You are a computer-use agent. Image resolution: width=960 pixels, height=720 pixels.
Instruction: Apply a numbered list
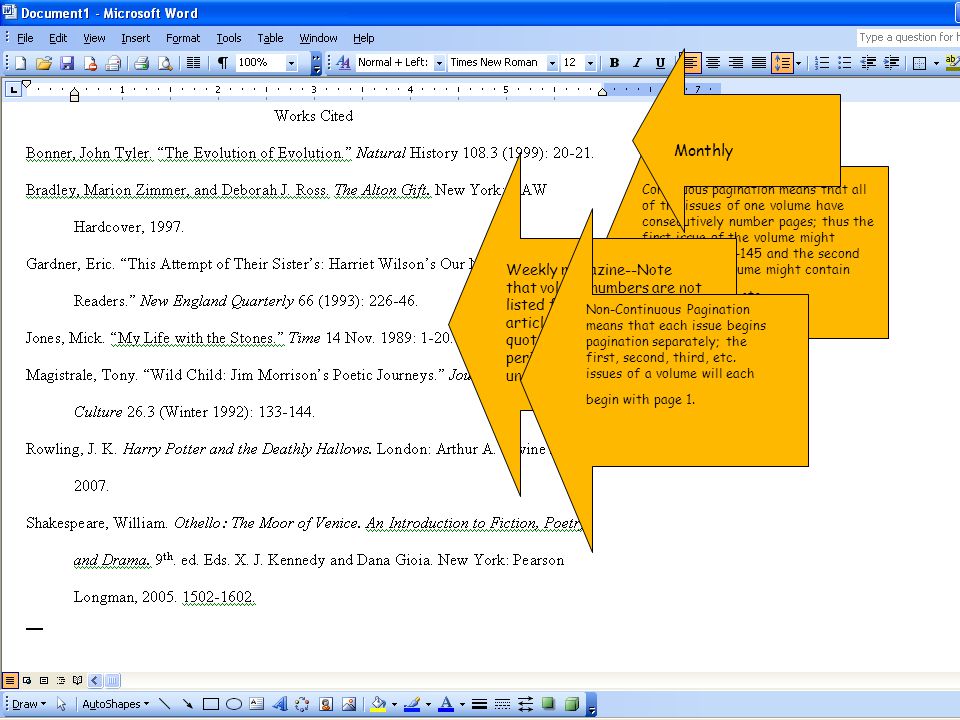click(822, 62)
